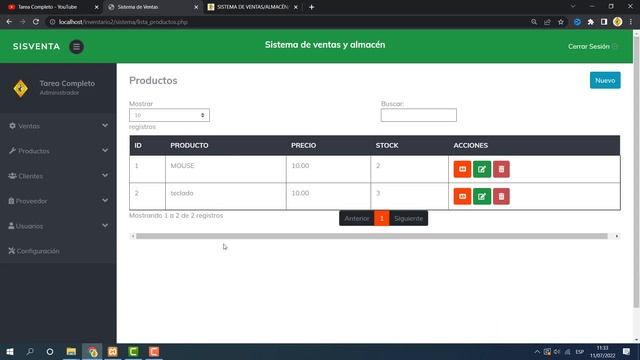
Task: Open the Windows Start menu
Action: pos(10,351)
